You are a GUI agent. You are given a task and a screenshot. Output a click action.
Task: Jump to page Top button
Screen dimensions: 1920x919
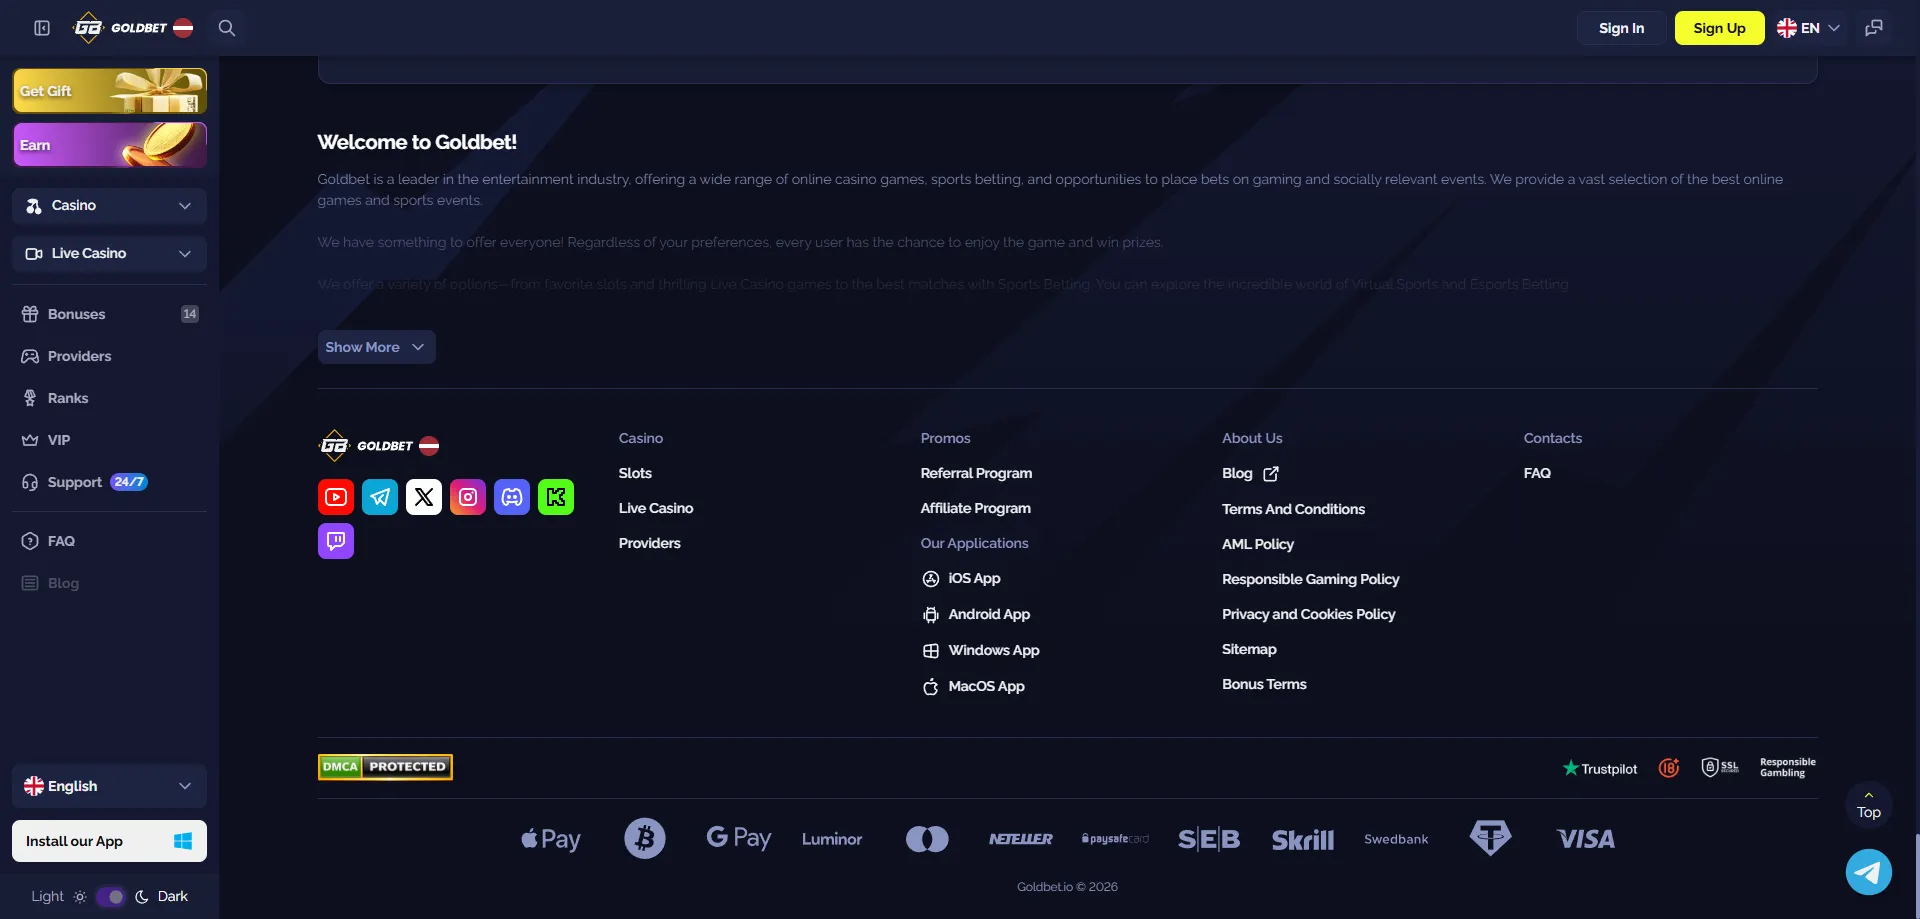tap(1868, 805)
